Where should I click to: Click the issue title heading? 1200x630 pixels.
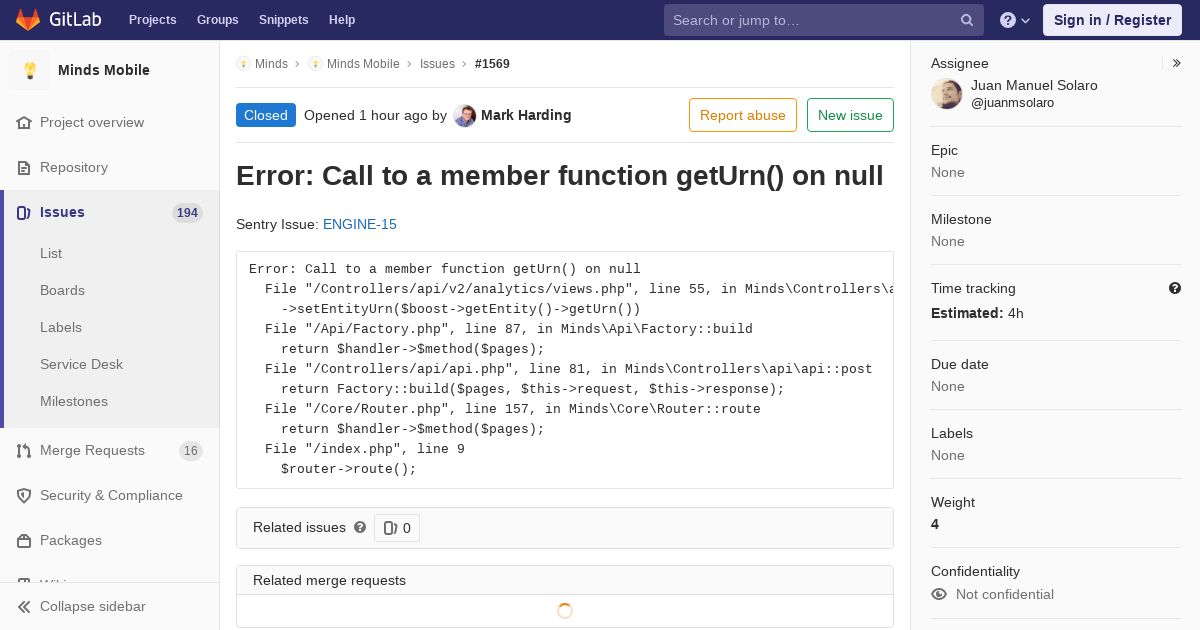click(x=560, y=175)
